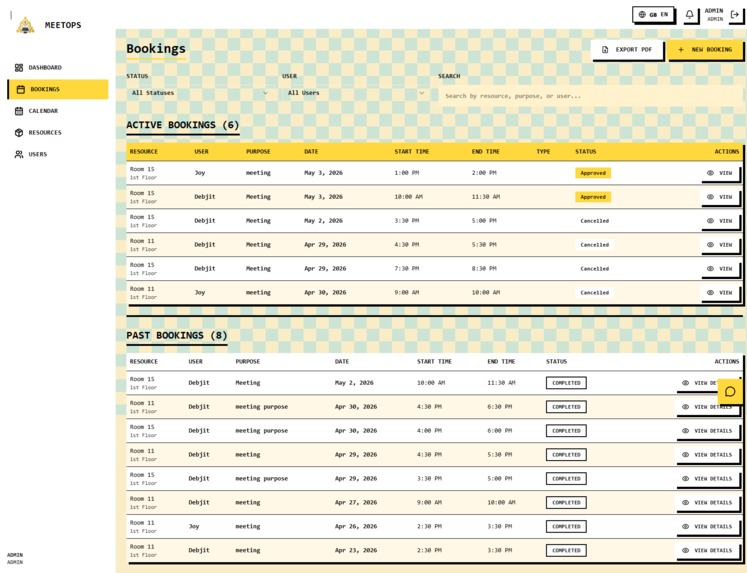Click Approved badge on Joy's booking
The width and height of the screenshot is (747, 573).
[593, 173]
